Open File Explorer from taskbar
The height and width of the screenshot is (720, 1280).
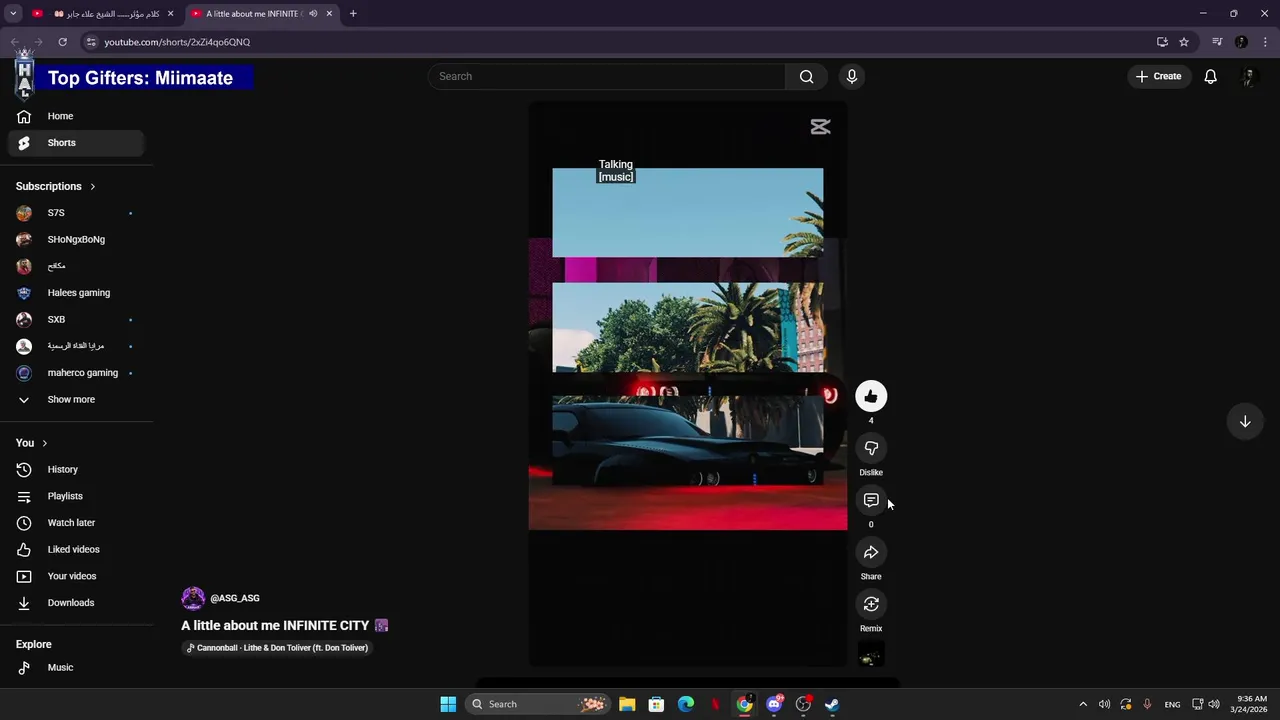[x=627, y=704]
